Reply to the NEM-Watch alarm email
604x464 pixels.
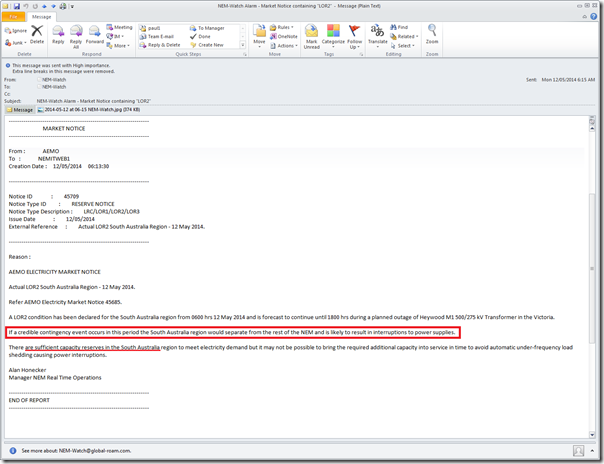click(58, 34)
